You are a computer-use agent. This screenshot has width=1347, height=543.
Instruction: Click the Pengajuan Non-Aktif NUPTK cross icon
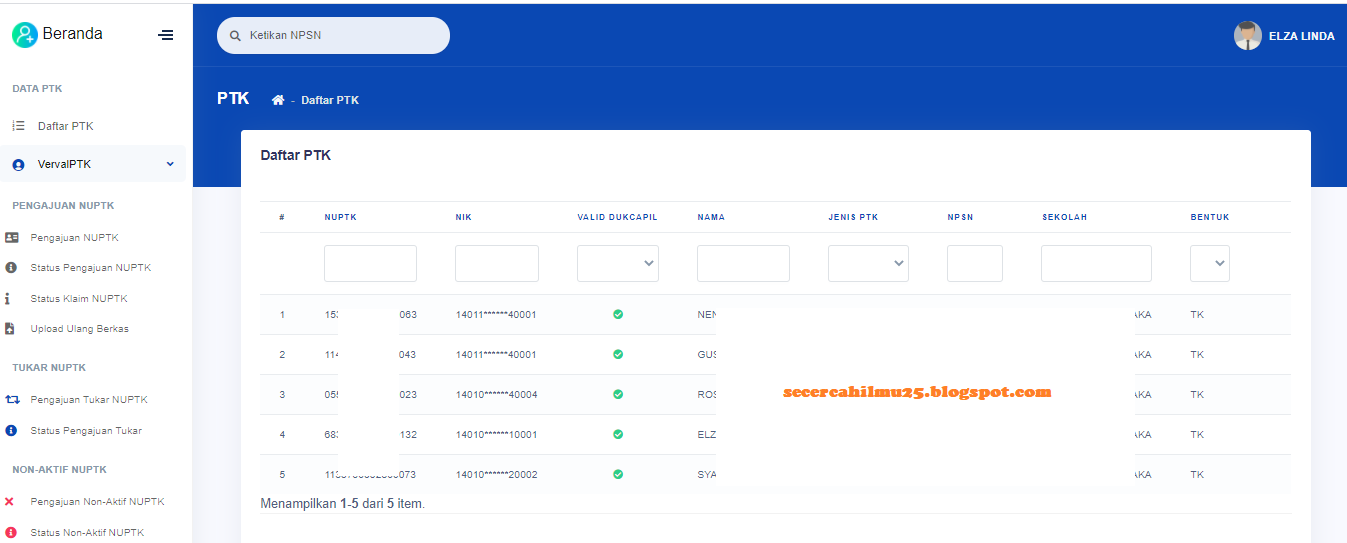click(x=10, y=502)
